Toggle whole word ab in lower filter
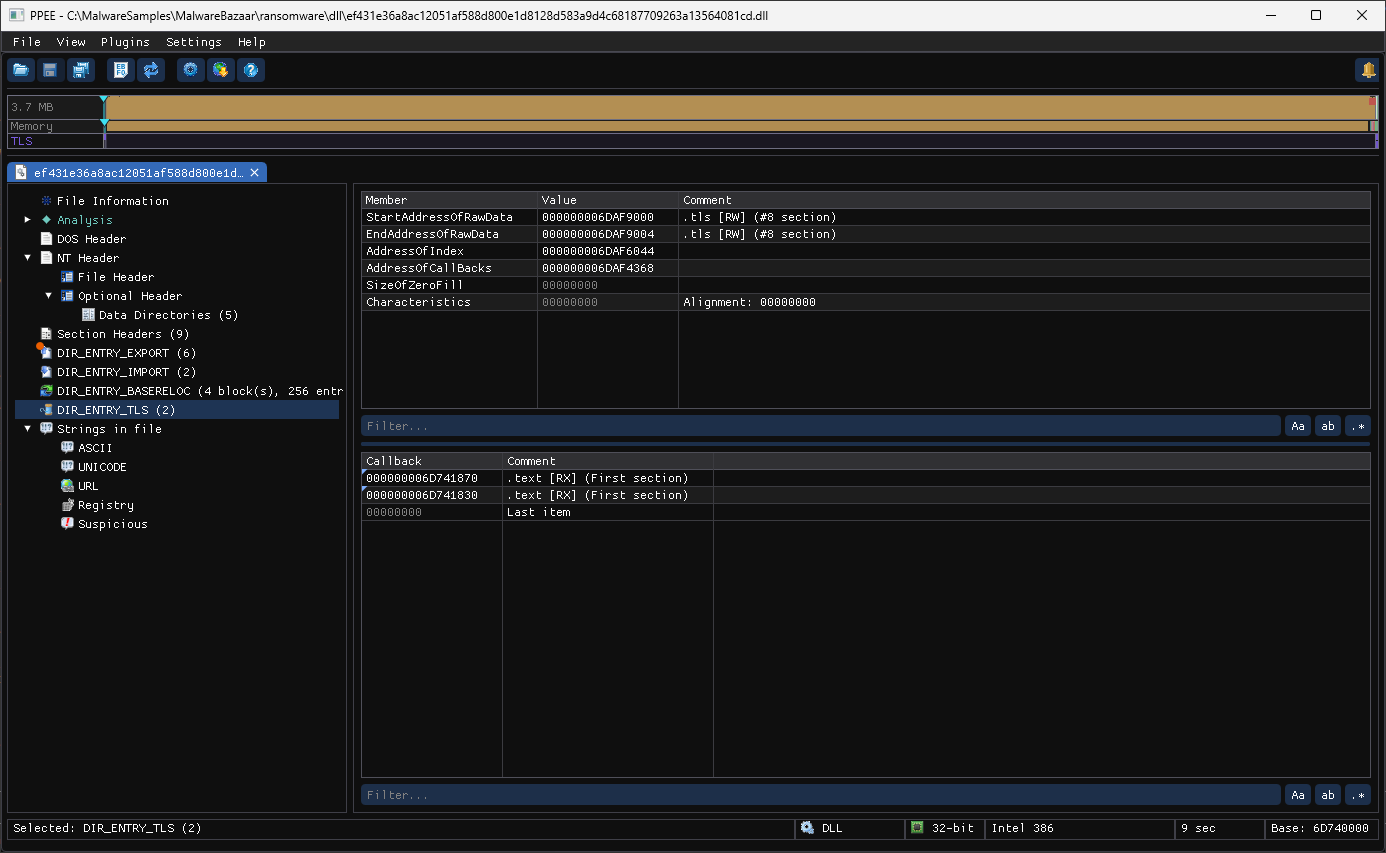Screen dimensions: 1386x853 pyautogui.click(x=1328, y=795)
